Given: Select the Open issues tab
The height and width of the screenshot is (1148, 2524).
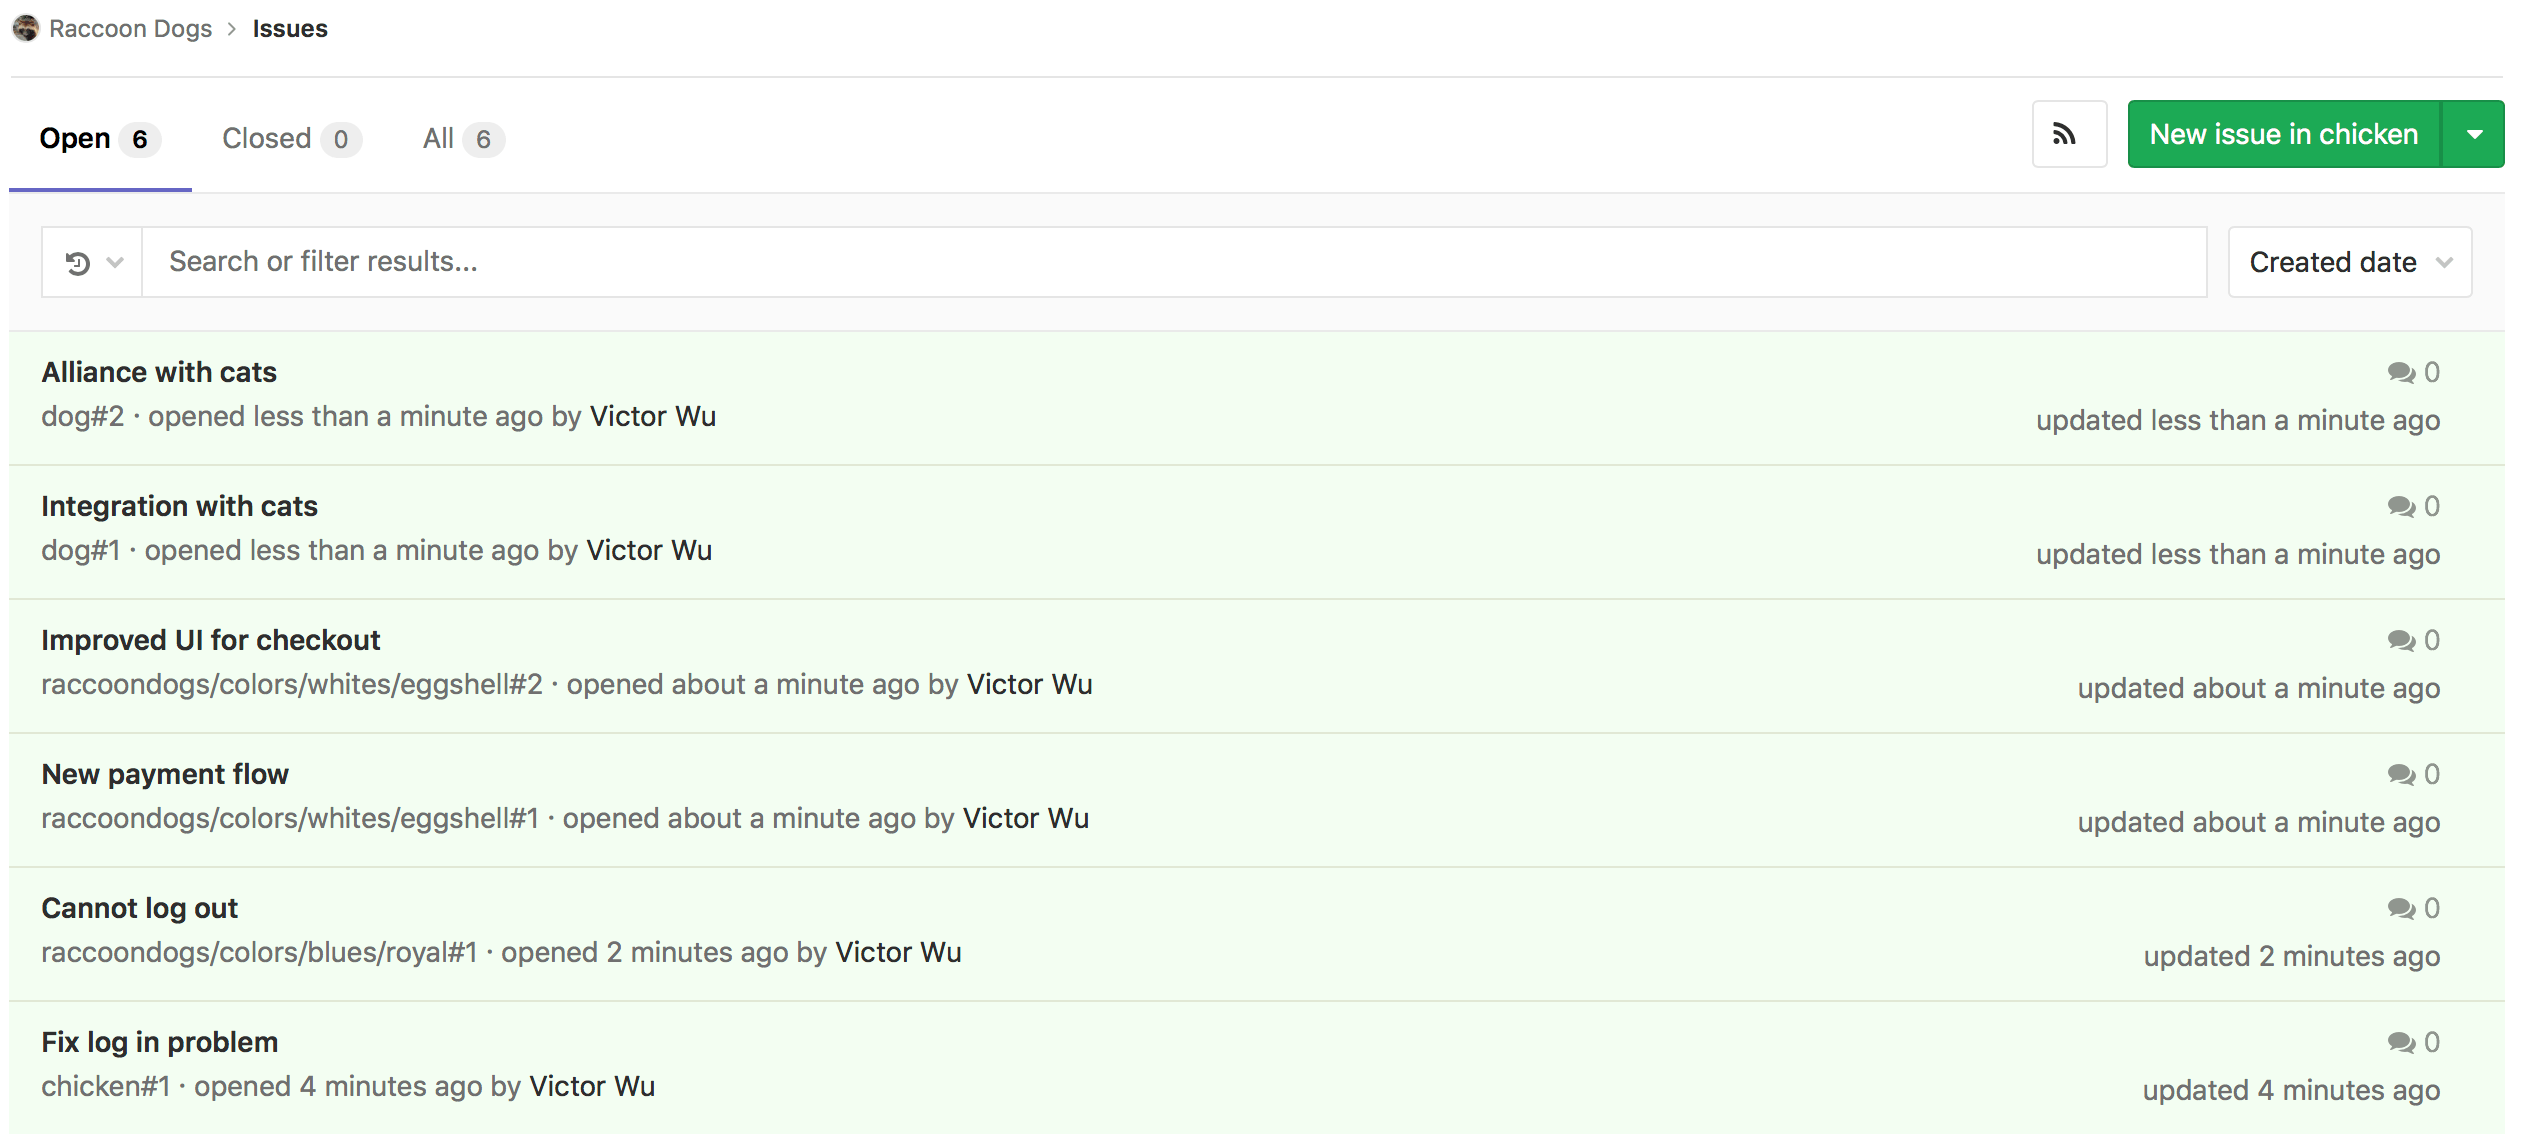Looking at the screenshot, I should click(x=75, y=138).
